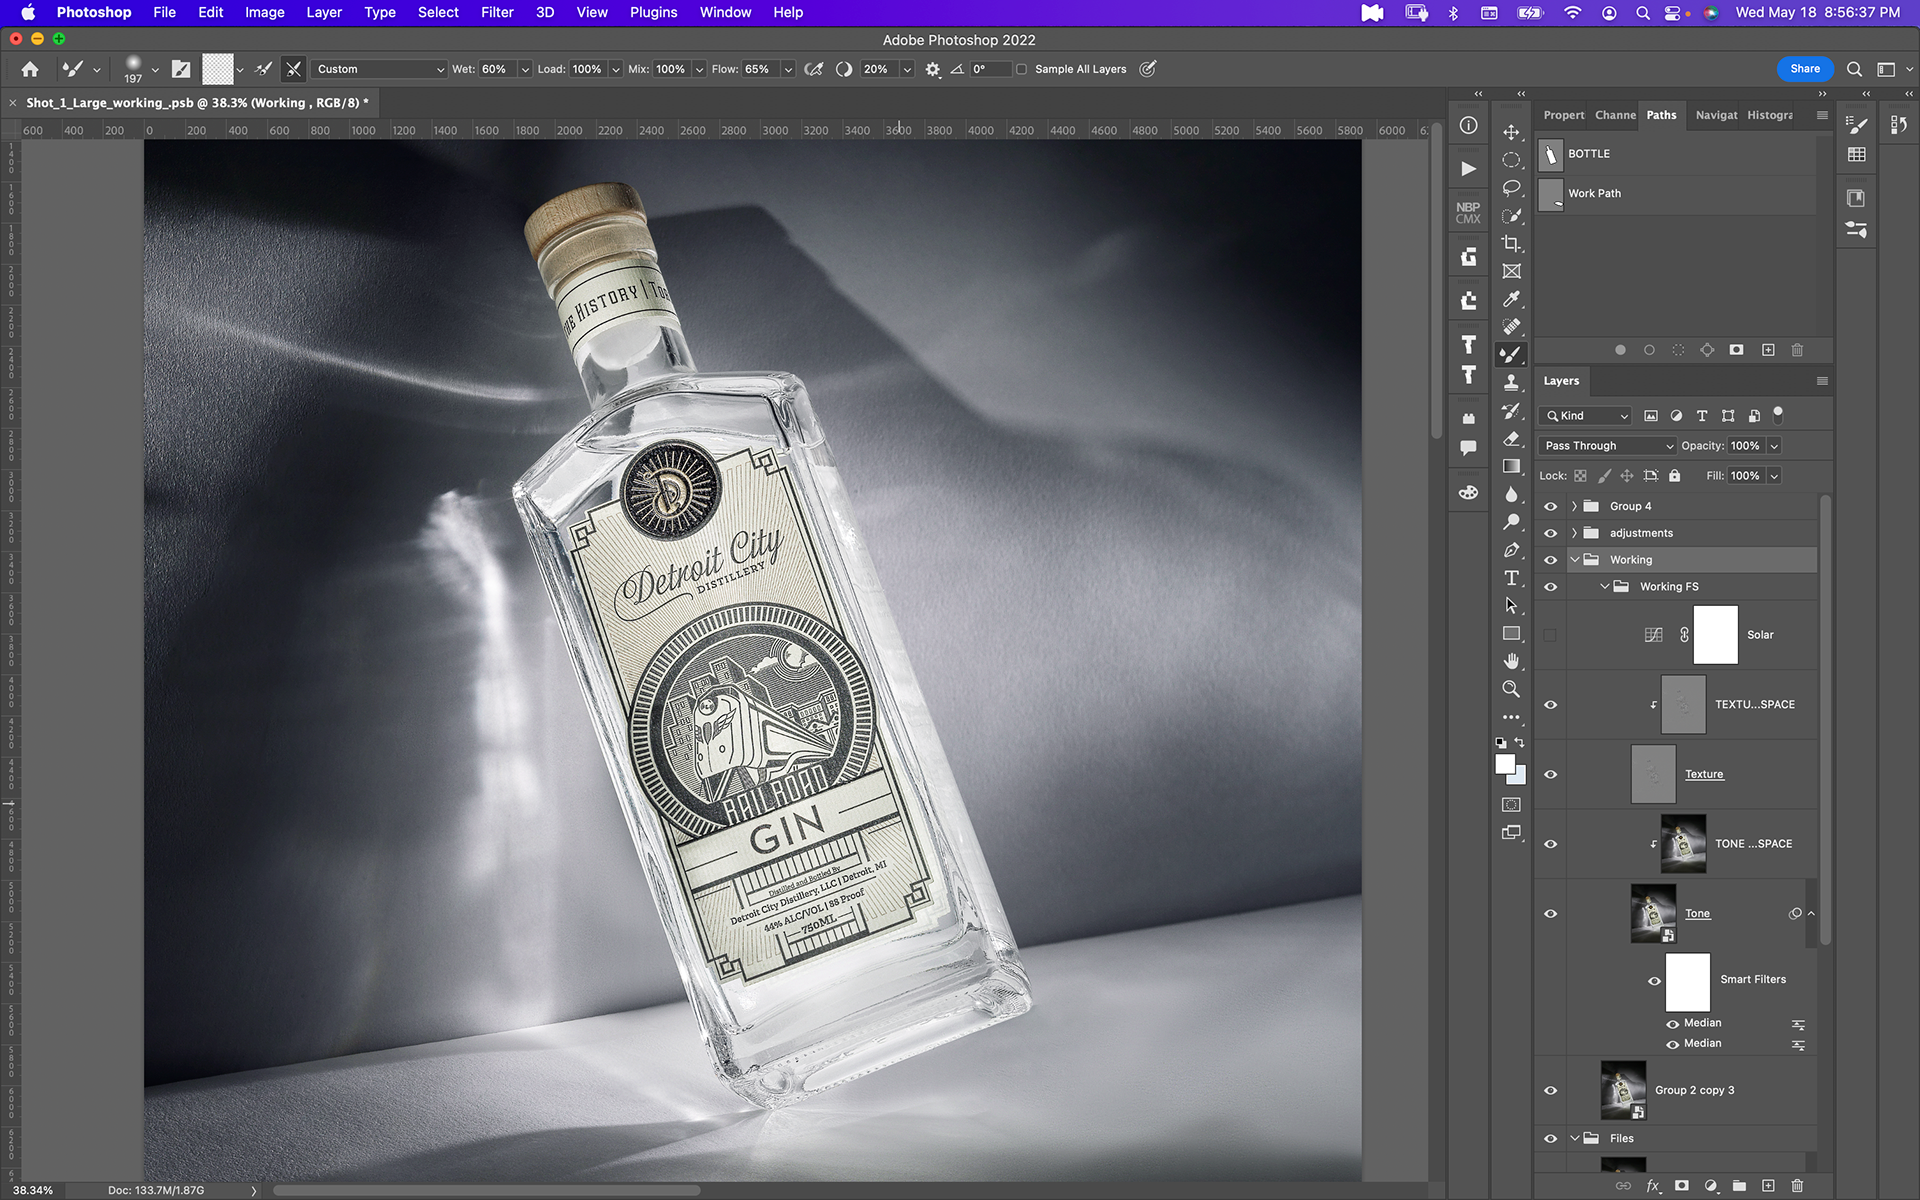Show the Solar layer
Image resolution: width=1920 pixels, height=1200 pixels.
click(1550, 635)
